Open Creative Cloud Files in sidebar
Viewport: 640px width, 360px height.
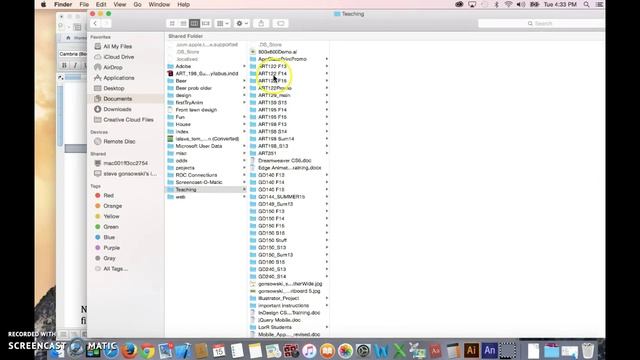click(x=128, y=120)
